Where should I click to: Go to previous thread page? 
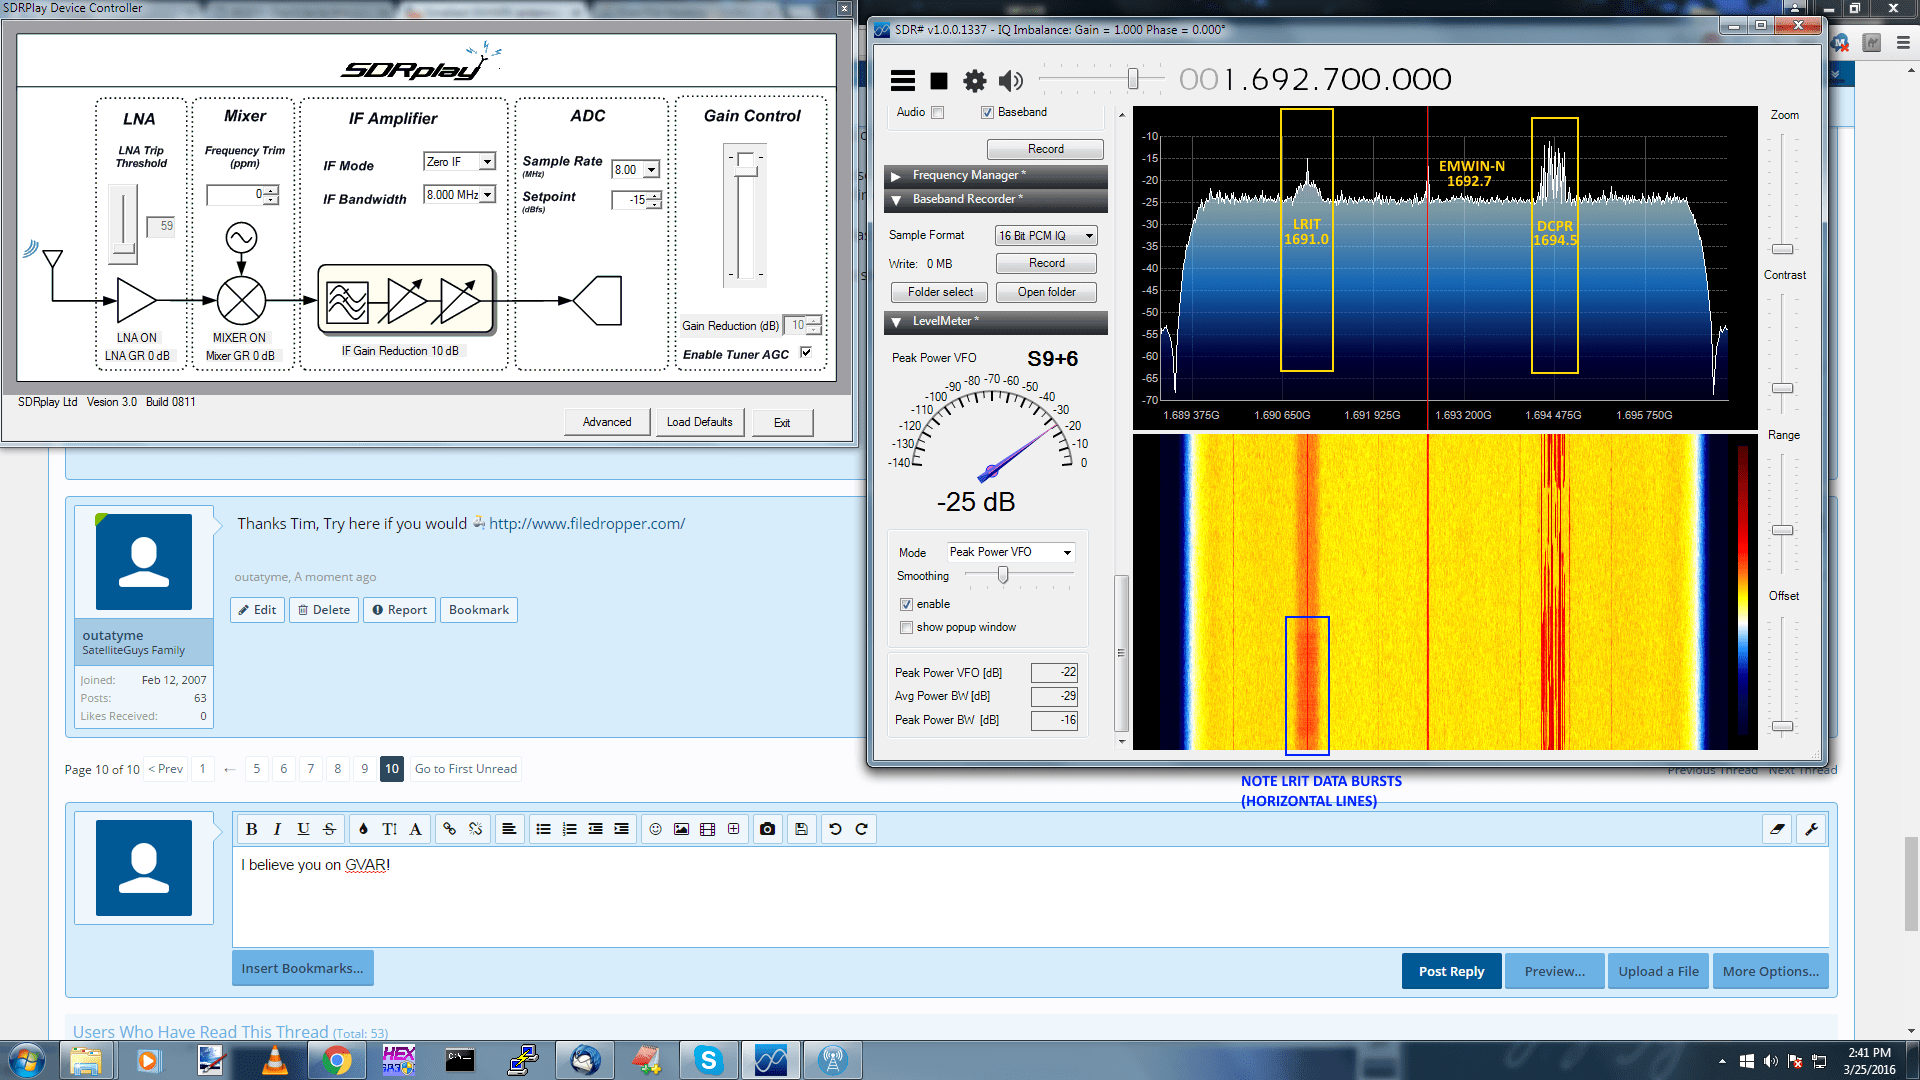coord(166,769)
